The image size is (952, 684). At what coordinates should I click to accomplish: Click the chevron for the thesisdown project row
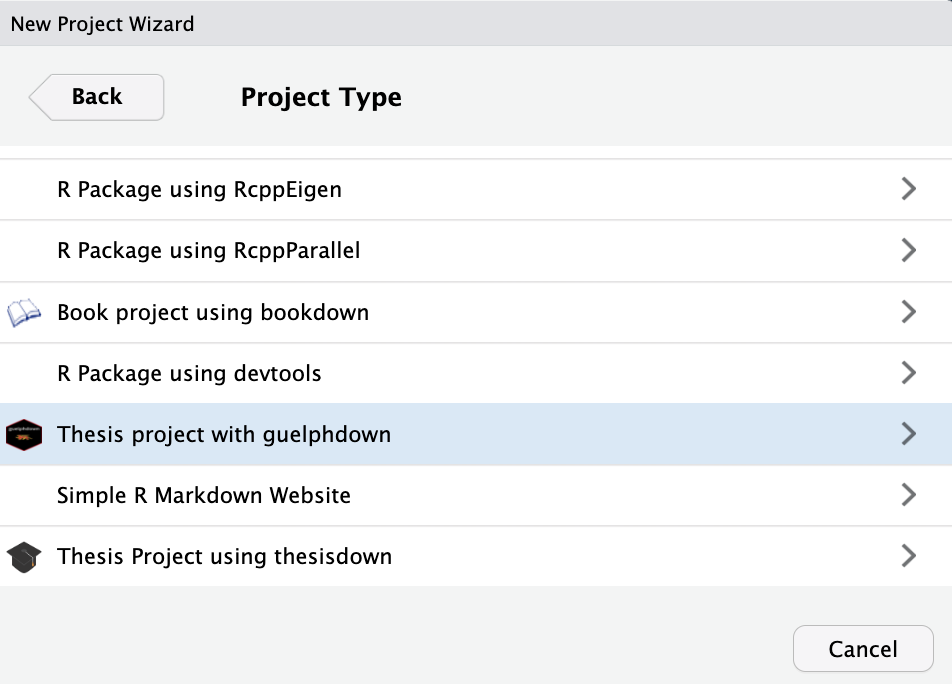coord(908,556)
